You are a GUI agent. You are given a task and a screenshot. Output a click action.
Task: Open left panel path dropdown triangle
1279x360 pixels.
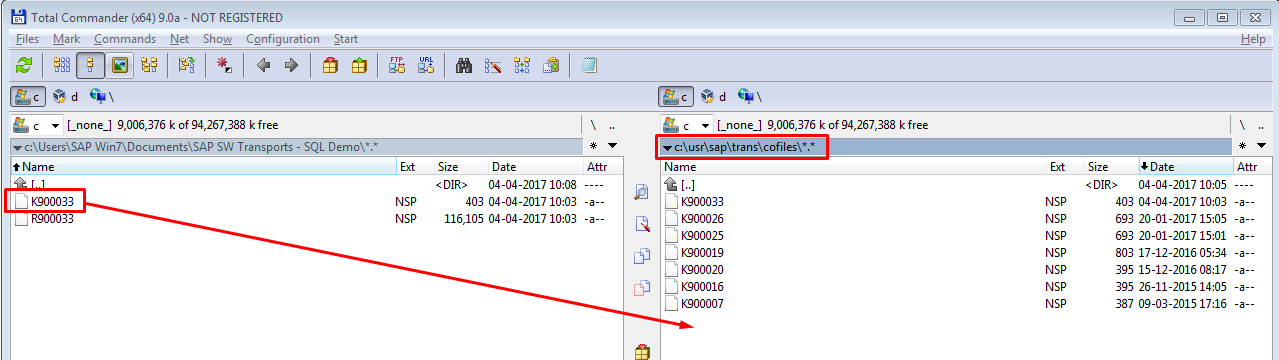pos(18,147)
